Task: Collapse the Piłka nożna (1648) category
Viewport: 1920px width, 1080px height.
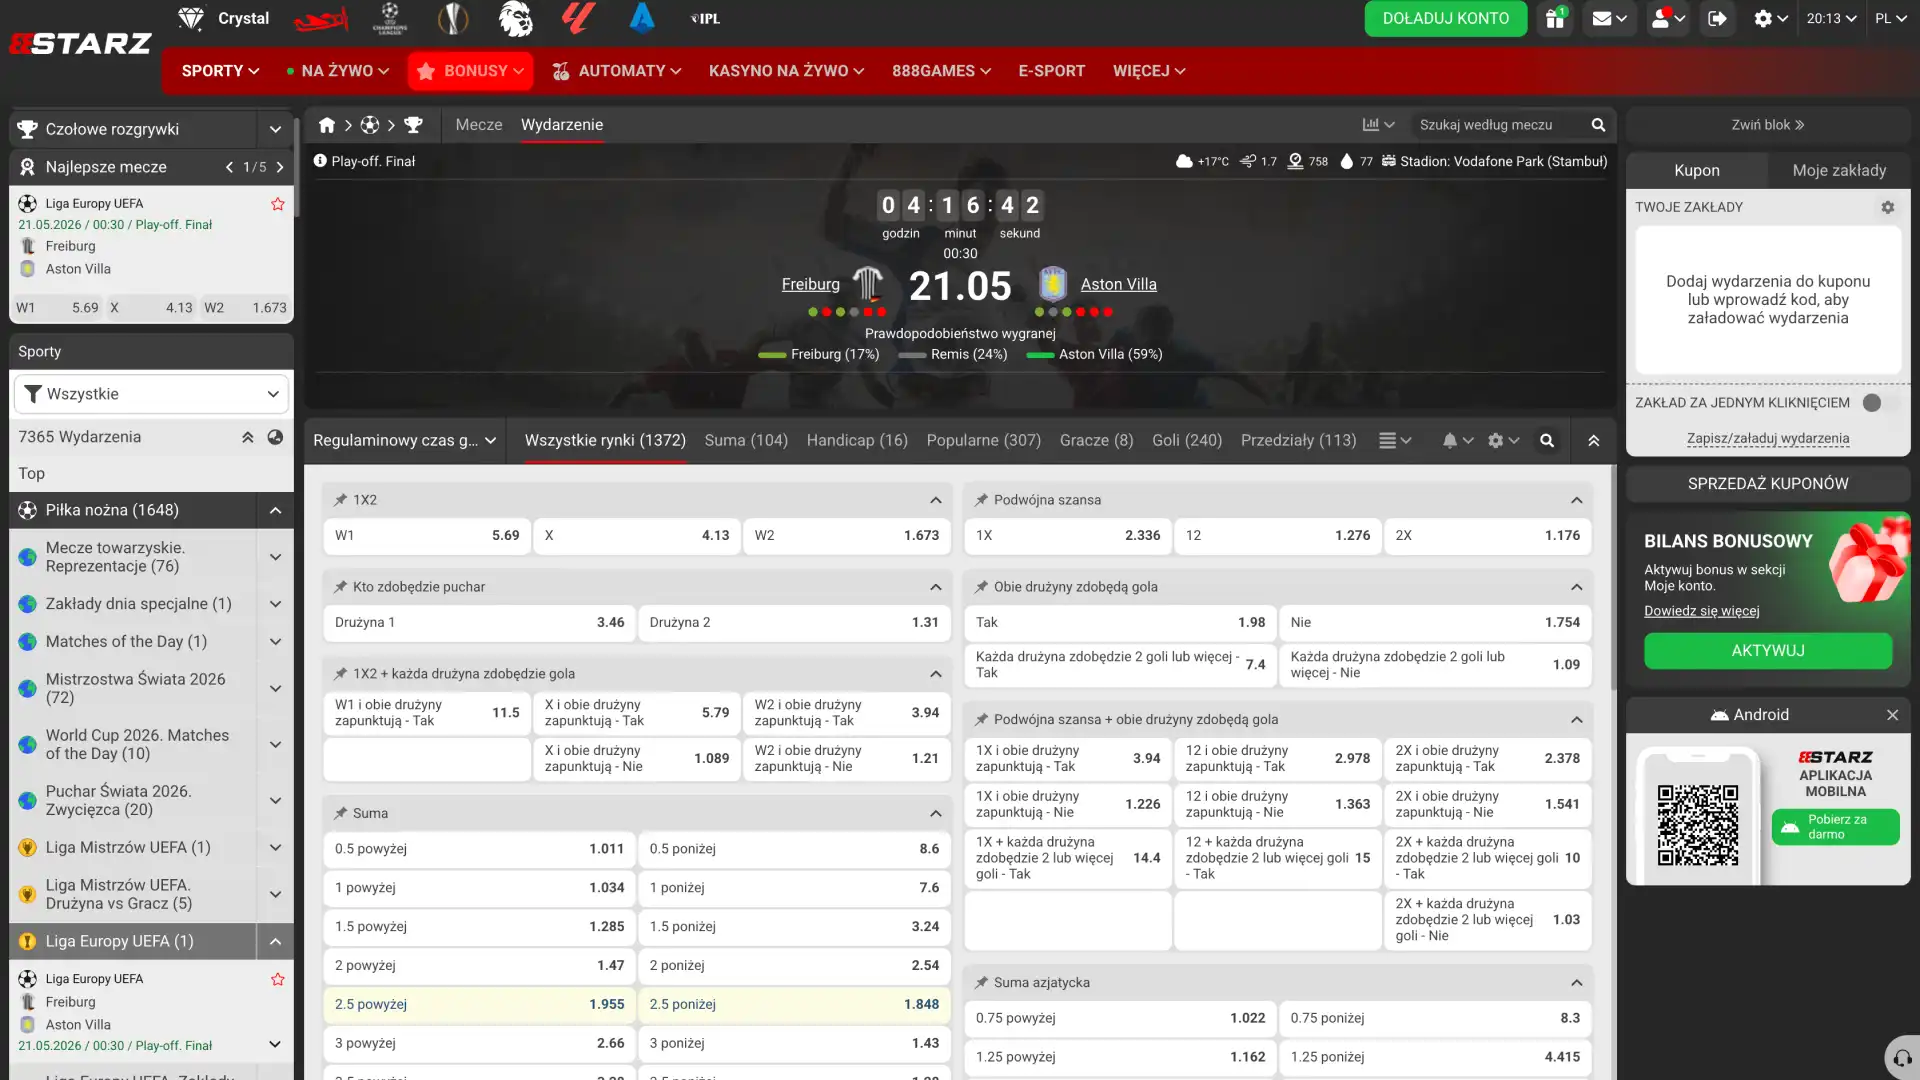Action: coord(275,510)
